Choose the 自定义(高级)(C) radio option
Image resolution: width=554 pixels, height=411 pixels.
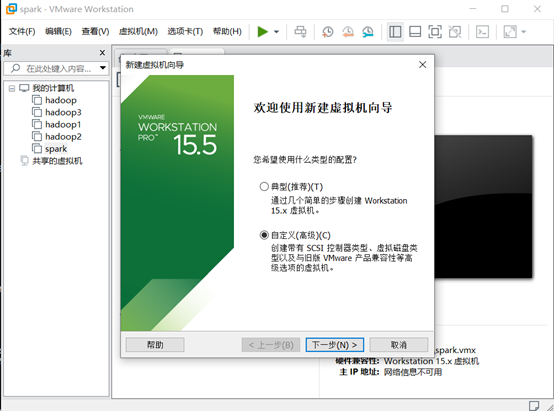pyautogui.click(x=264, y=235)
